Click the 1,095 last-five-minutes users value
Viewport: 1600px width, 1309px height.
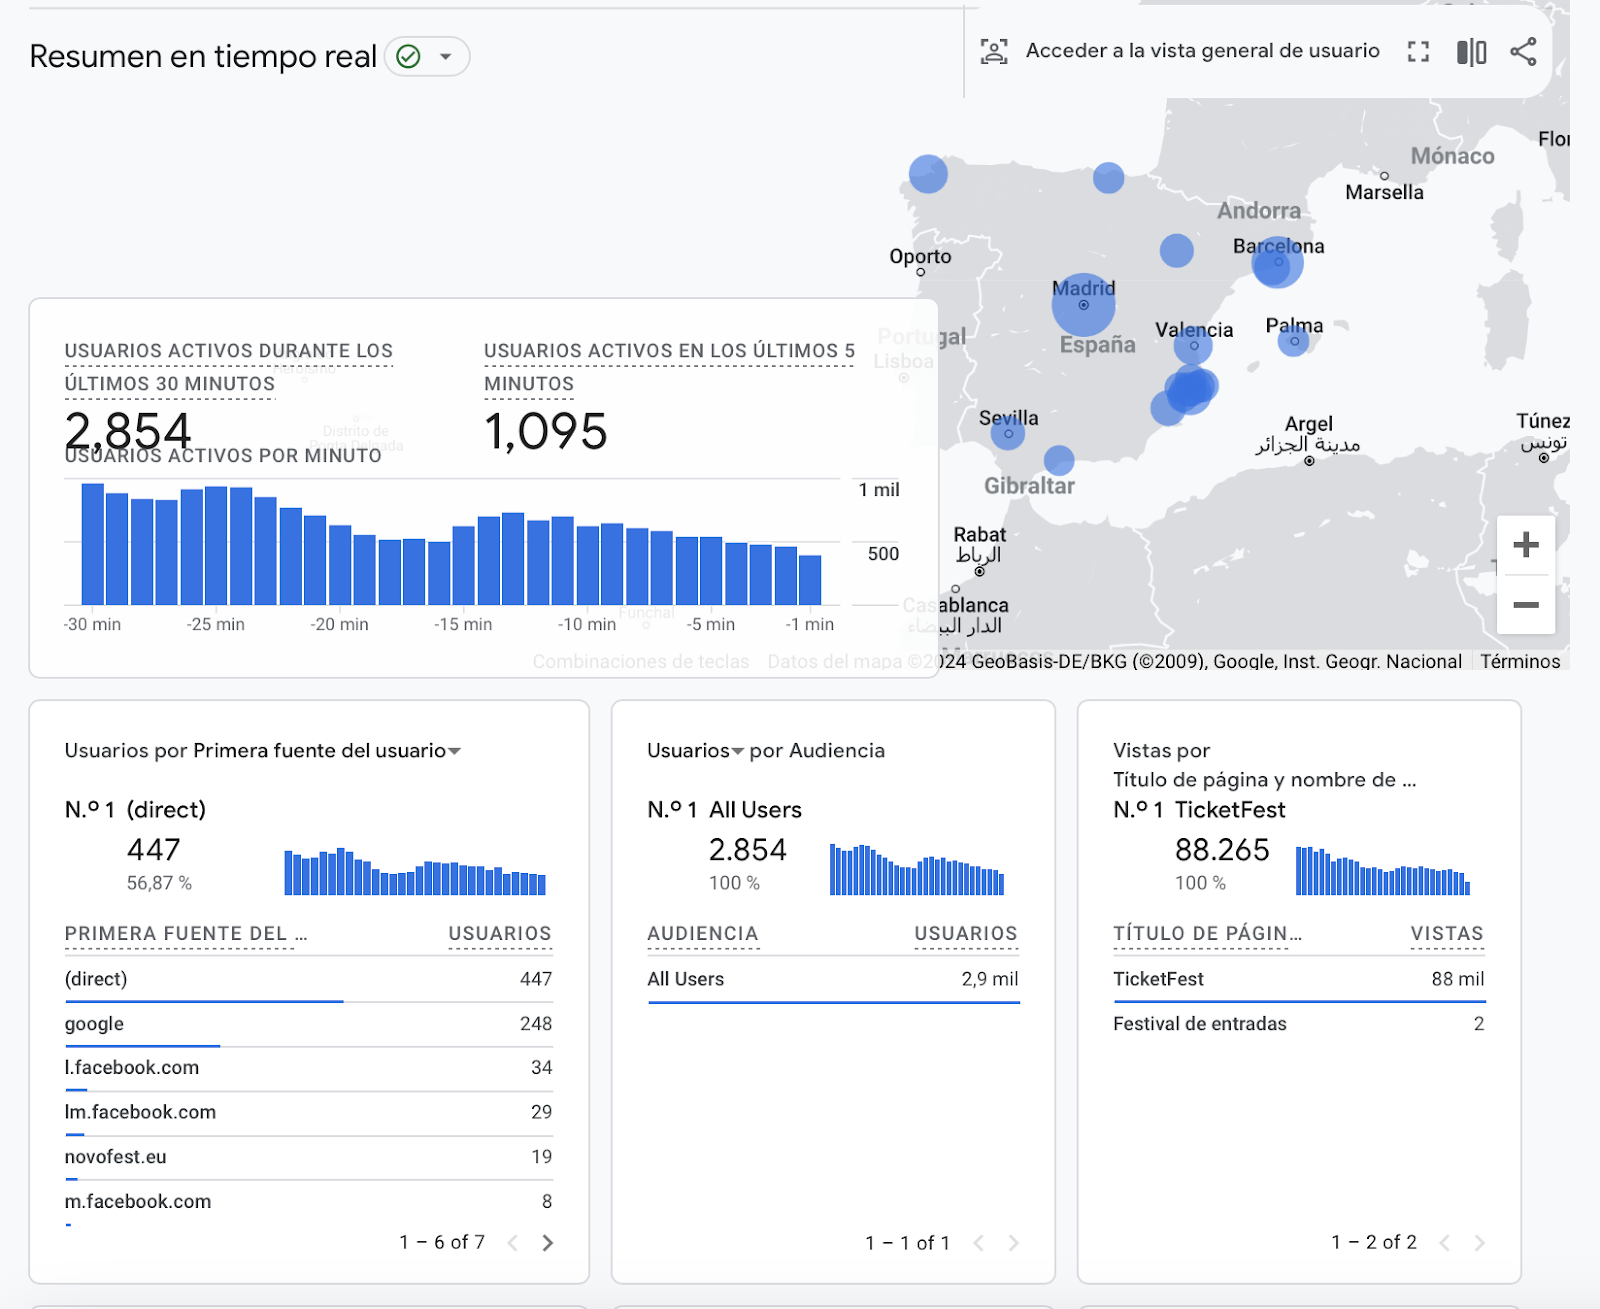point(546,431)
